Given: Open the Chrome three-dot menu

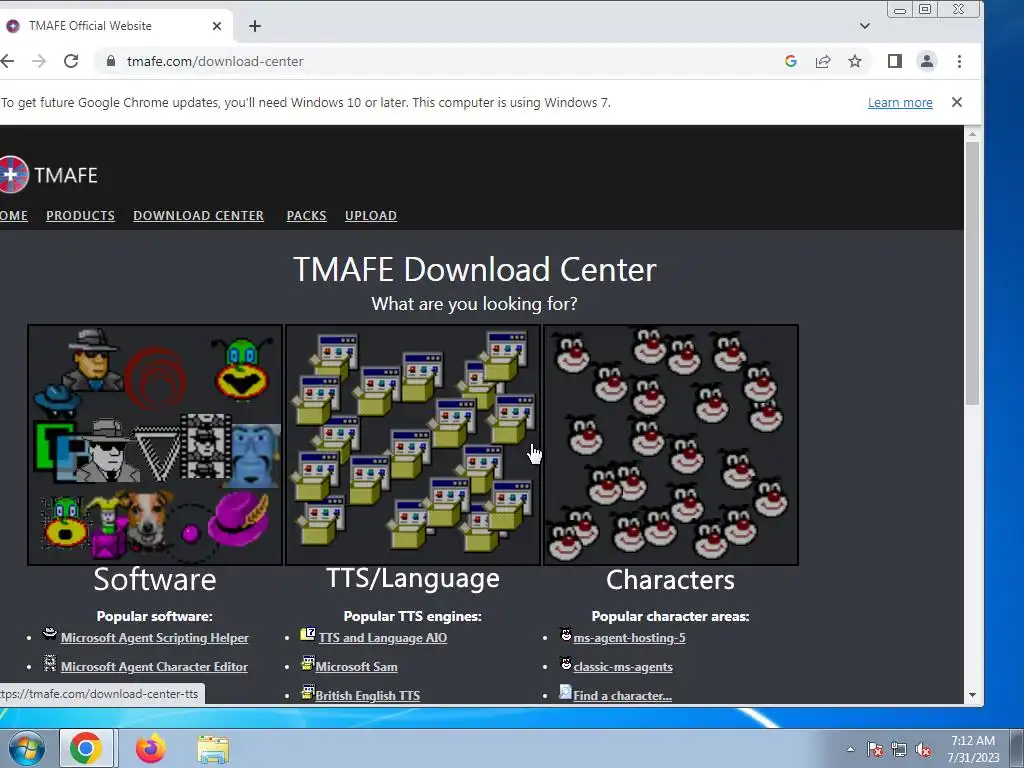Looking at the screenshot, I should tap(959, 61).
